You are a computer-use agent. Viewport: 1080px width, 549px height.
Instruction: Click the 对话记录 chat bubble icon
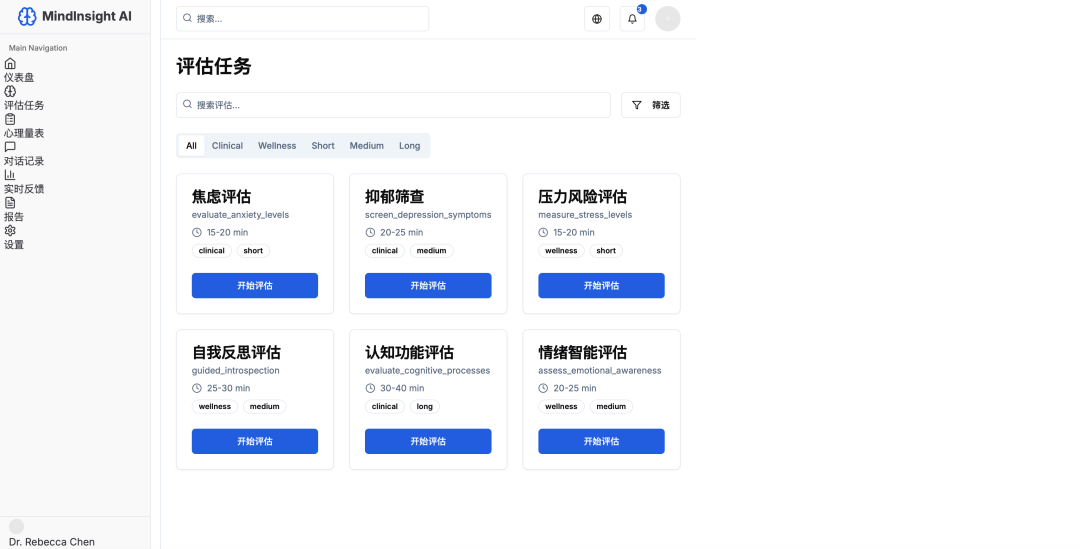click(x=10, y=147)
